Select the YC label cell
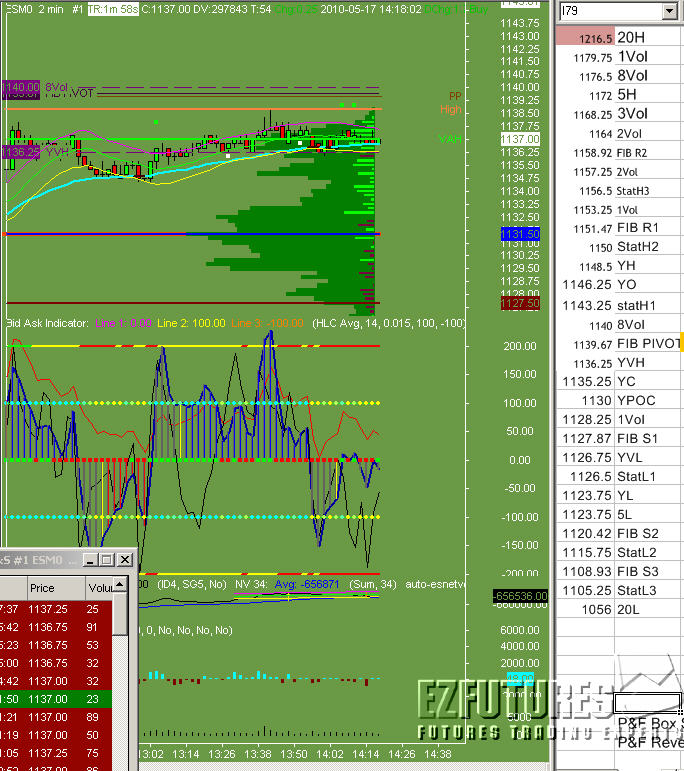This screenshot has height=771, width=684. [648, 382]
